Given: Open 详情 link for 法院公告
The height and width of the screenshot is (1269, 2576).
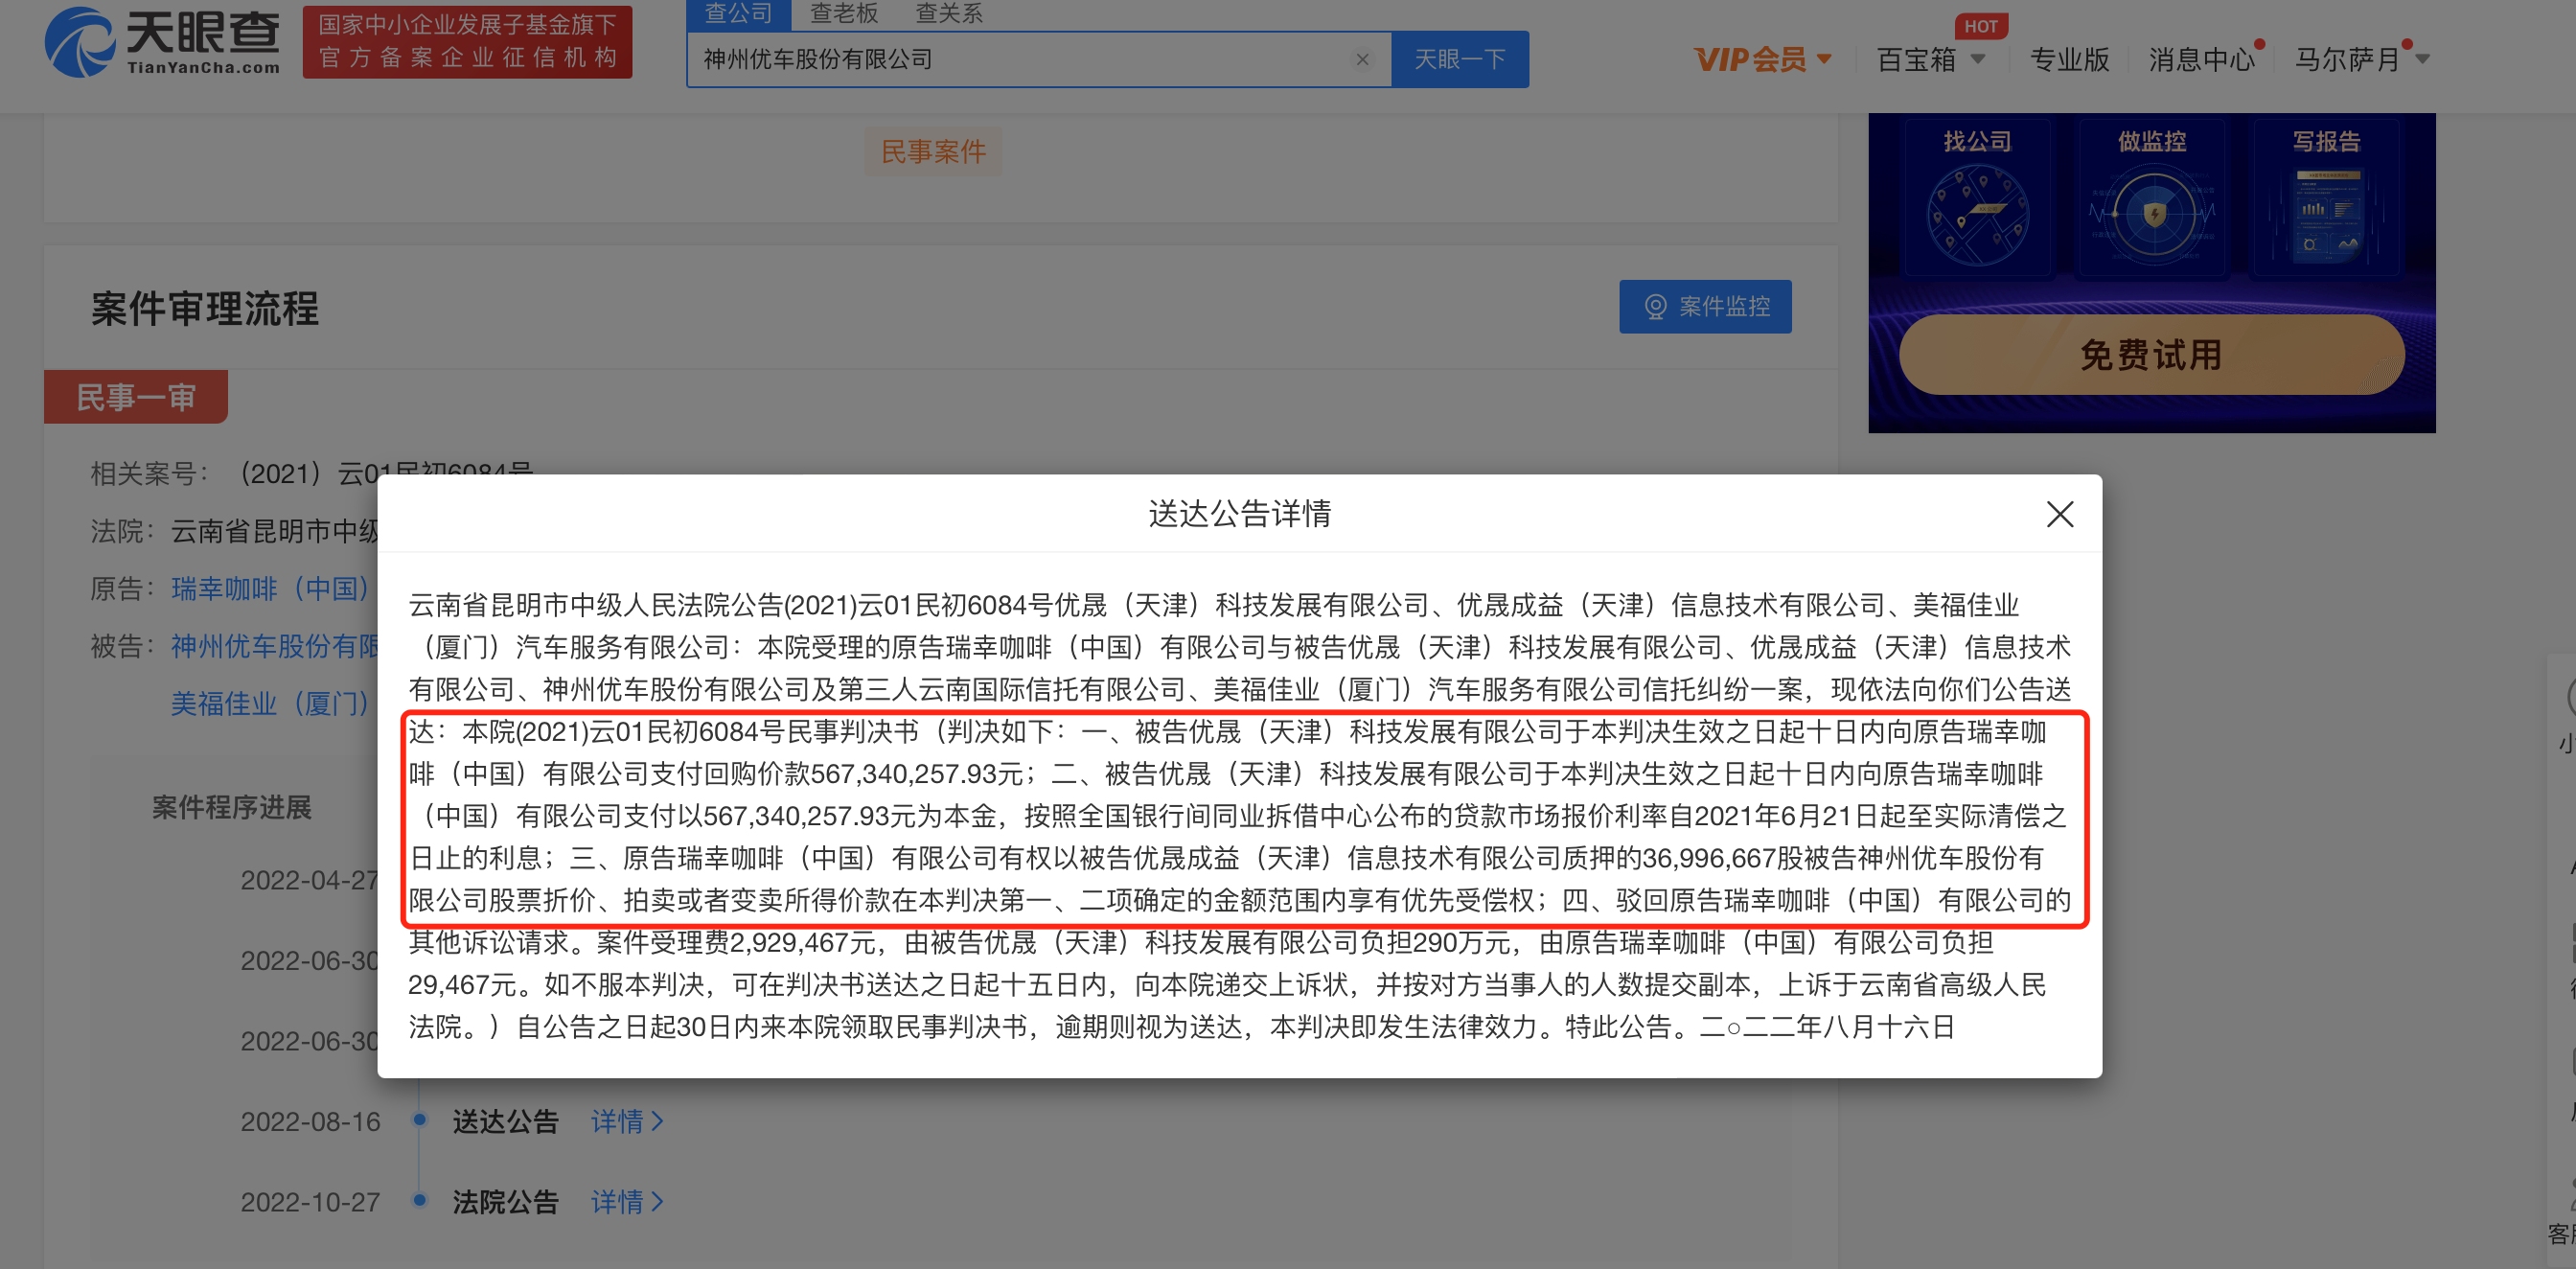Looking at the screenshot, I should [626, 1201].
